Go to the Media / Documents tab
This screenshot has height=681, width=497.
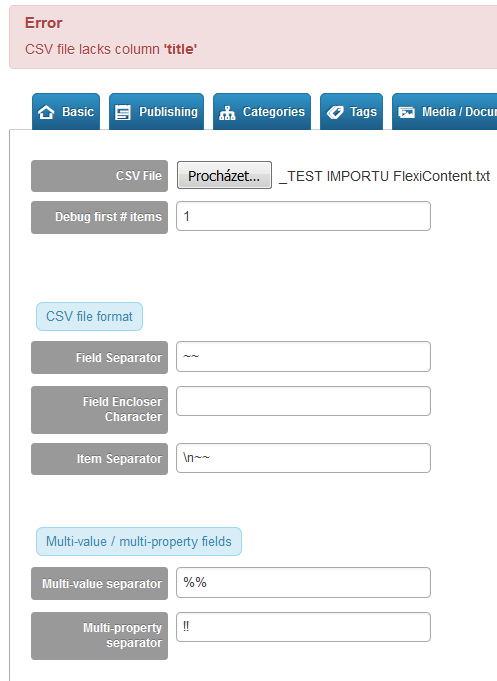(444, 112)
